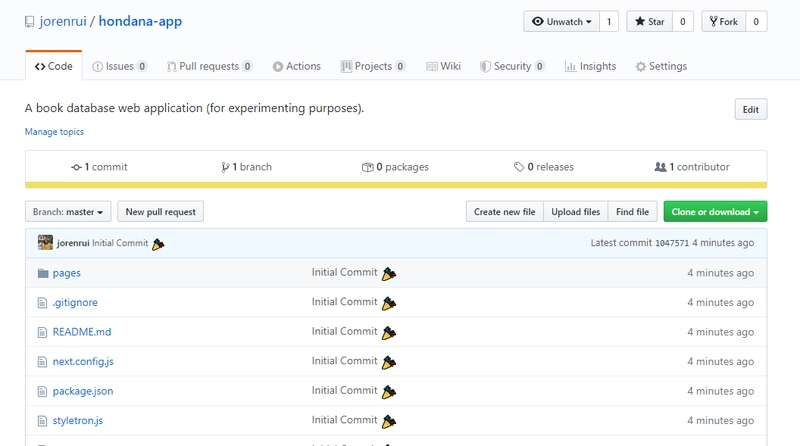800x446 pixels.
Task: Switch to the Issues tab
Action: point(119,66)
